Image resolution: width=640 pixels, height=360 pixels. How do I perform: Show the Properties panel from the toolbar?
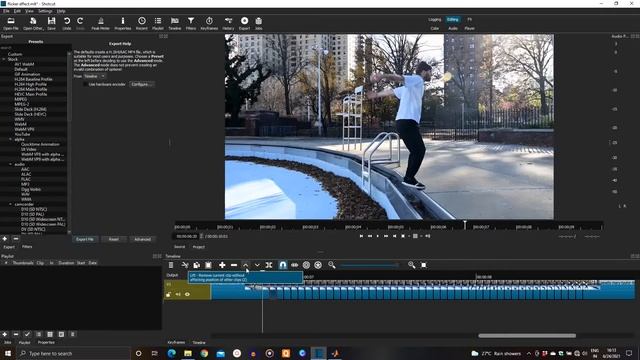(122, 23)
